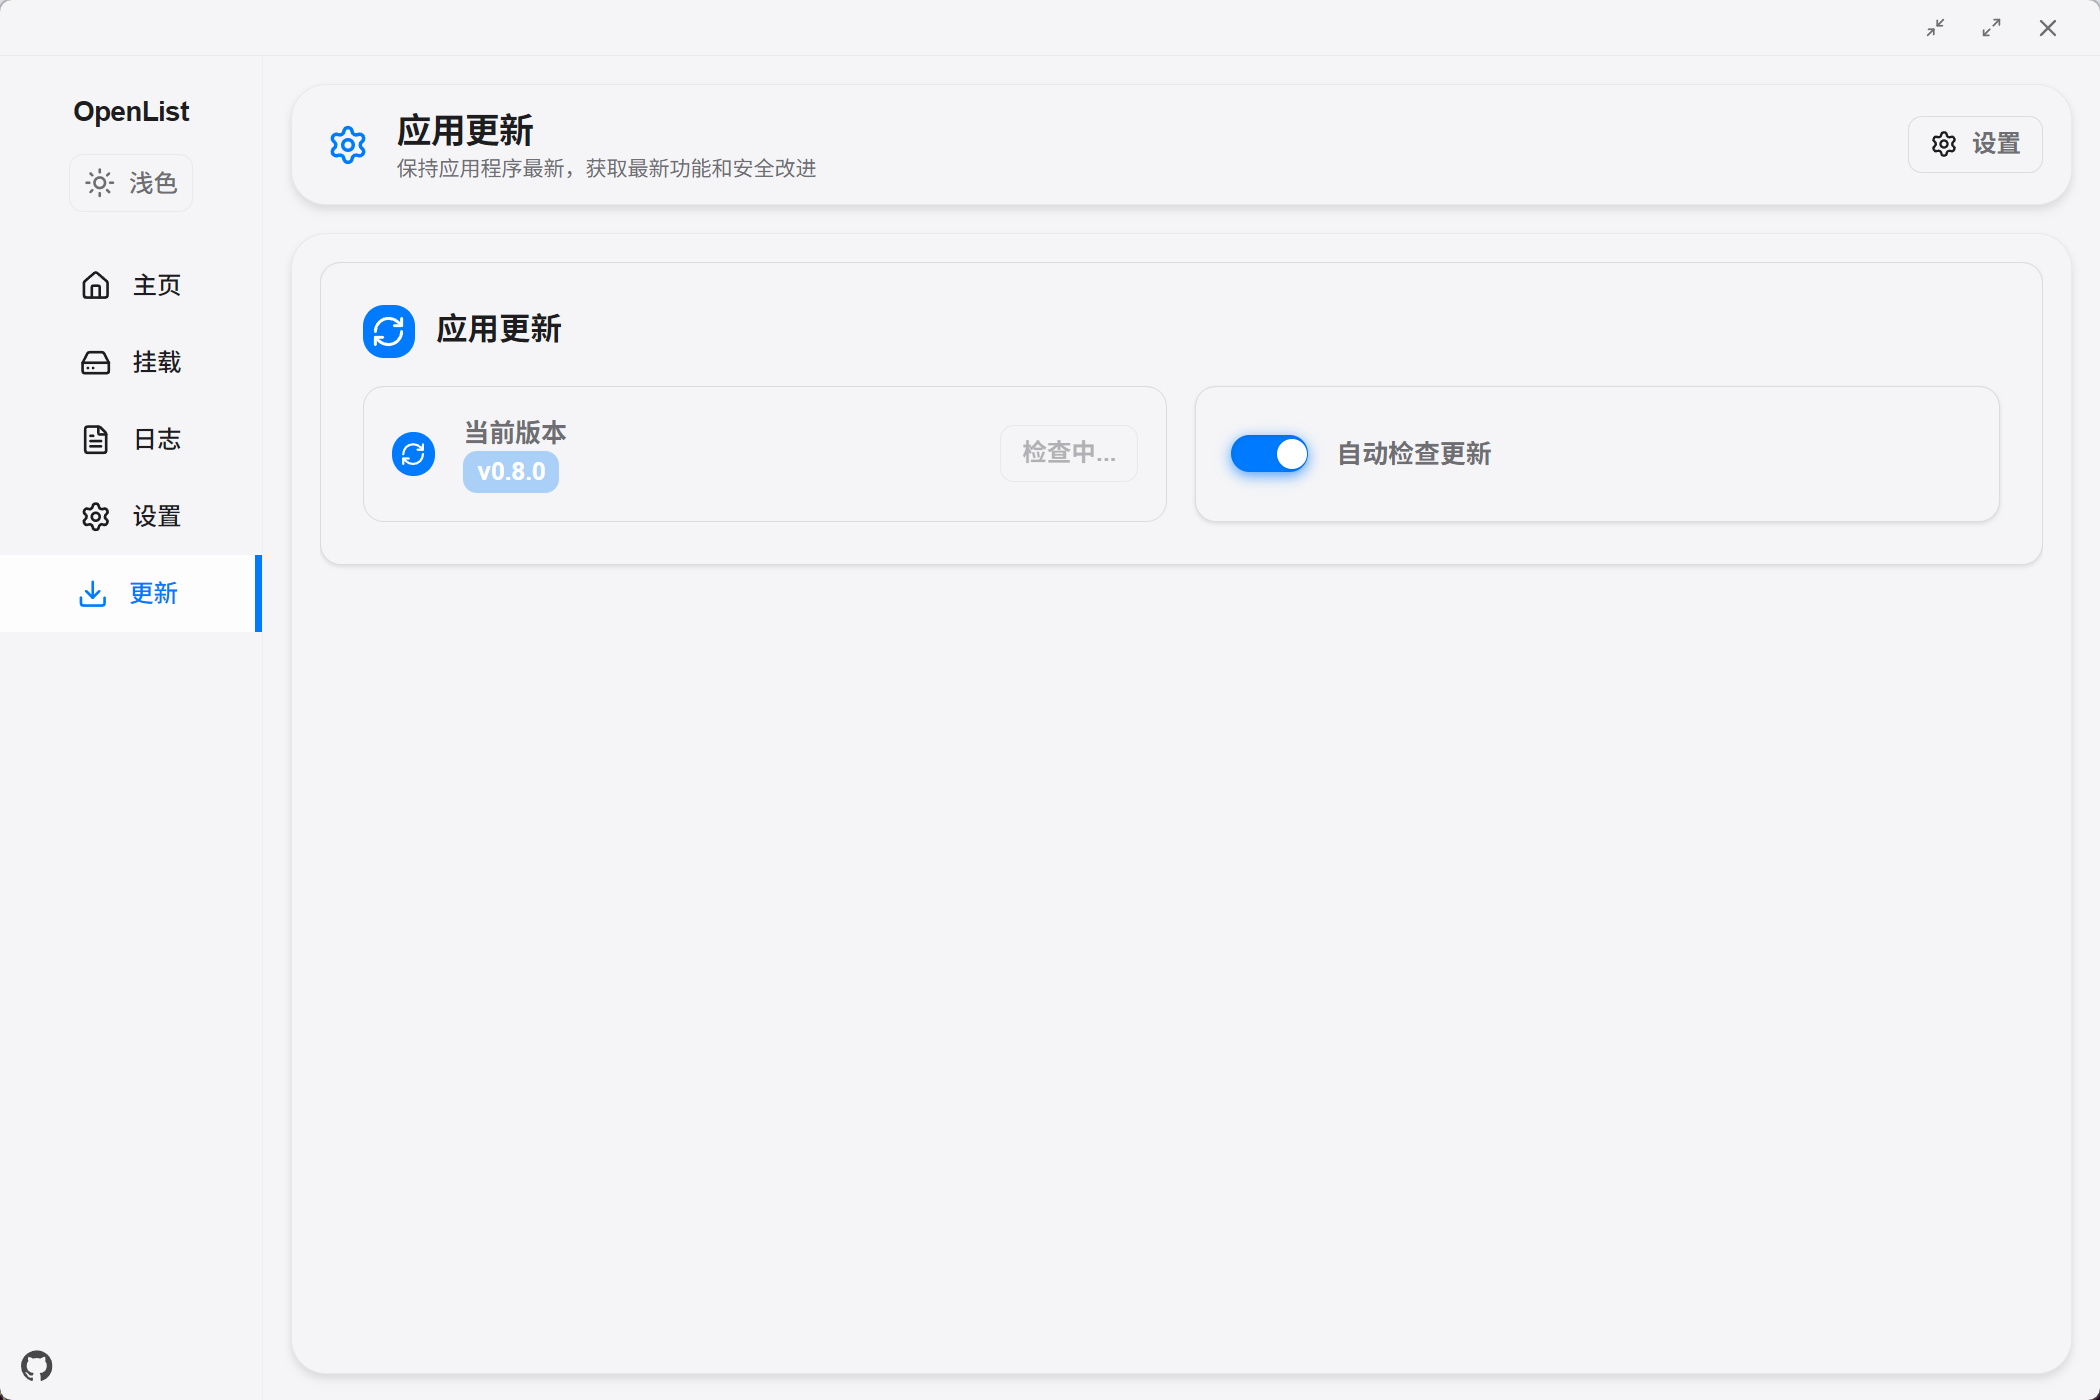Image resolution: width=2100 pixels, height=1400 pixels.
Task: Select the 更新 sidebar item
Action: pyautogui.click(x=153, y=594)
